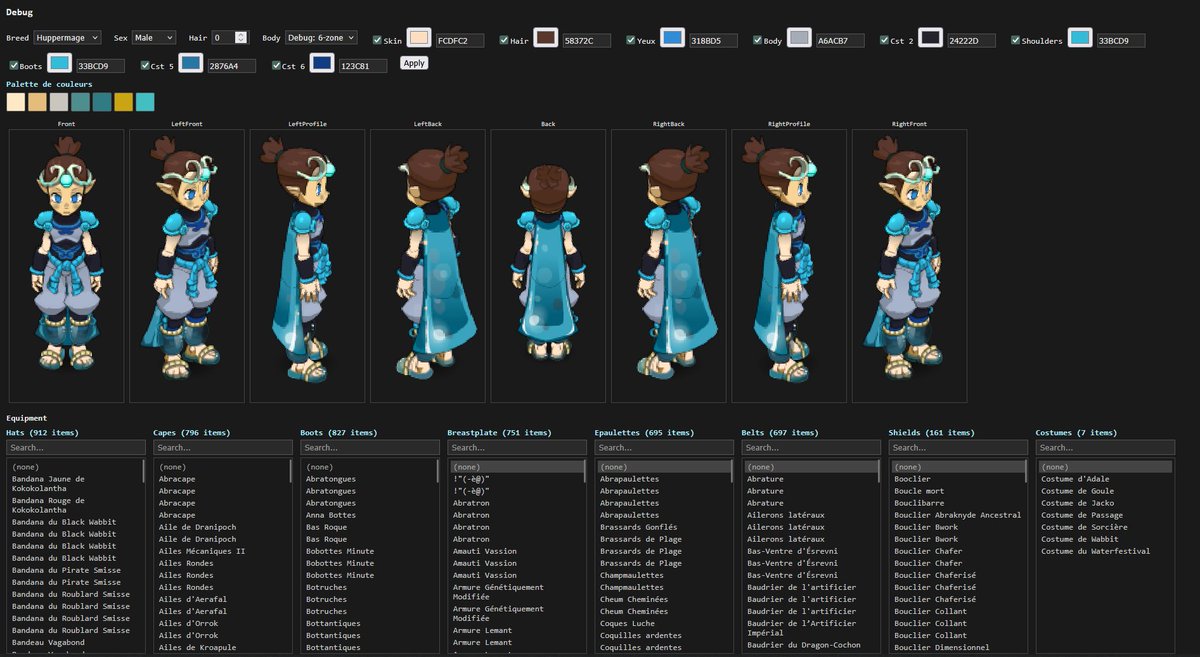Toggle the Hair color checkbox
Viewport: 1200px width, 657px height.
tap(504, 41)
